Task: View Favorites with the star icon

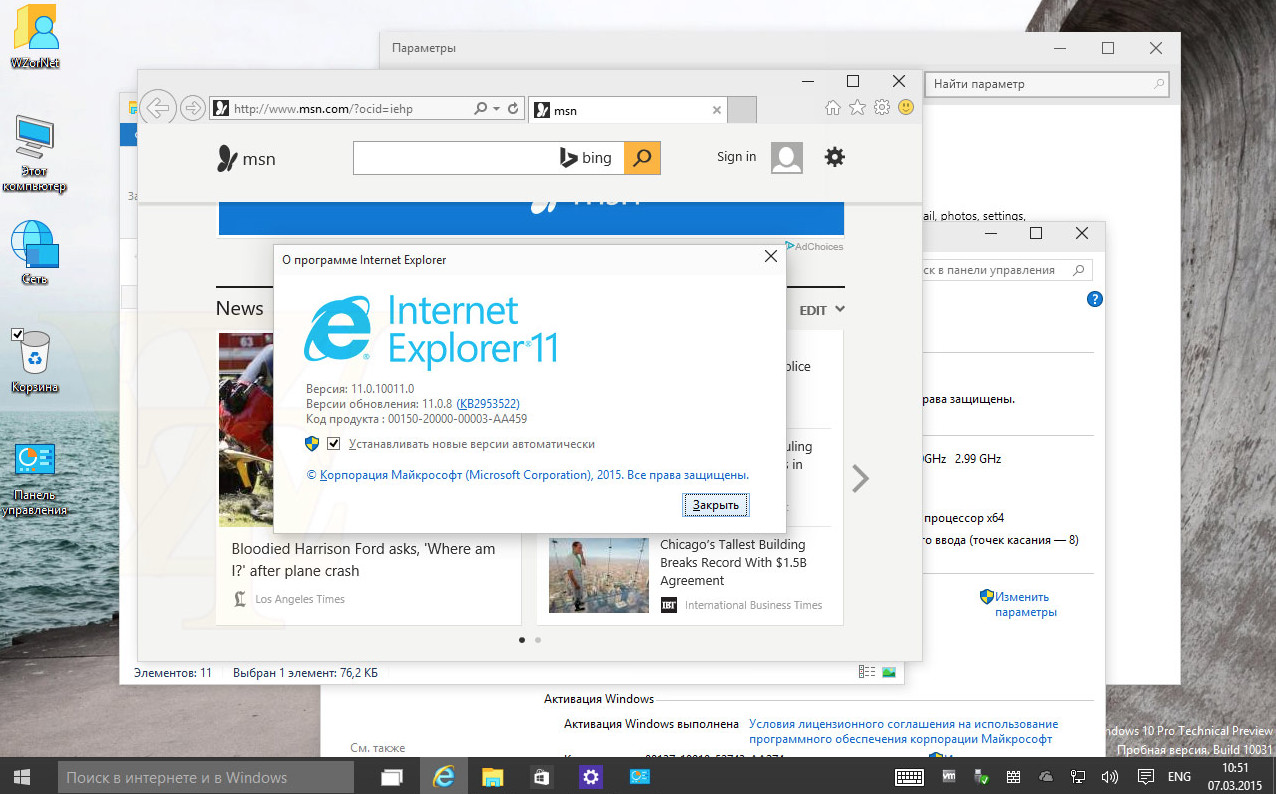Action: [x=857, y=107]
